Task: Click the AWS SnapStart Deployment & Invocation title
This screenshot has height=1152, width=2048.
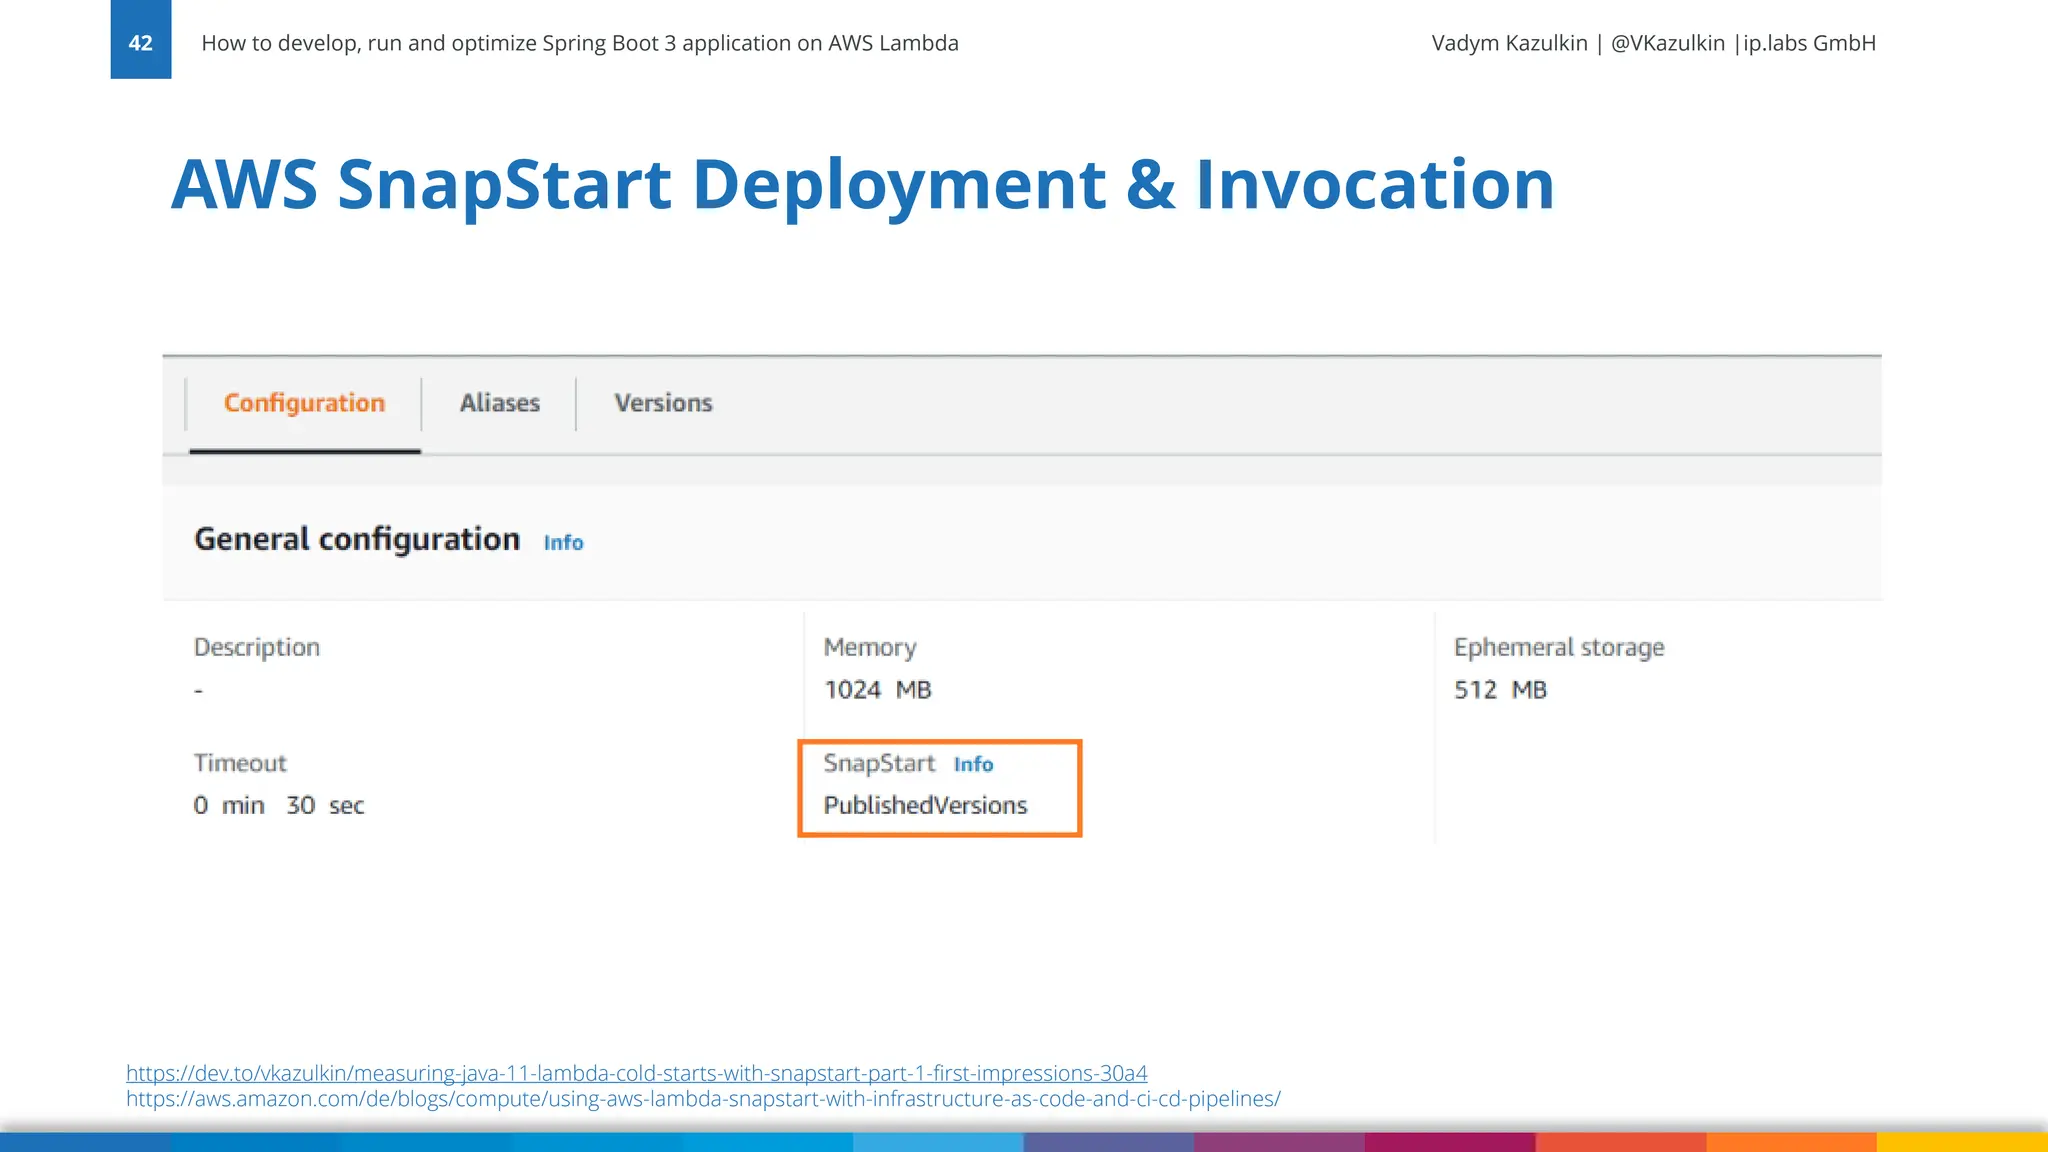Action: click(862, 185)
